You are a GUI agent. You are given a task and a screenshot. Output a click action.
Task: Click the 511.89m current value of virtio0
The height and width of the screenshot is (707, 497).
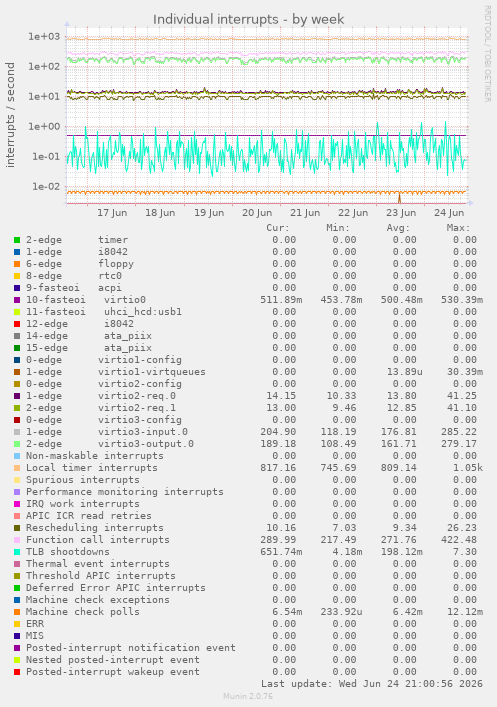coord(281,300)
